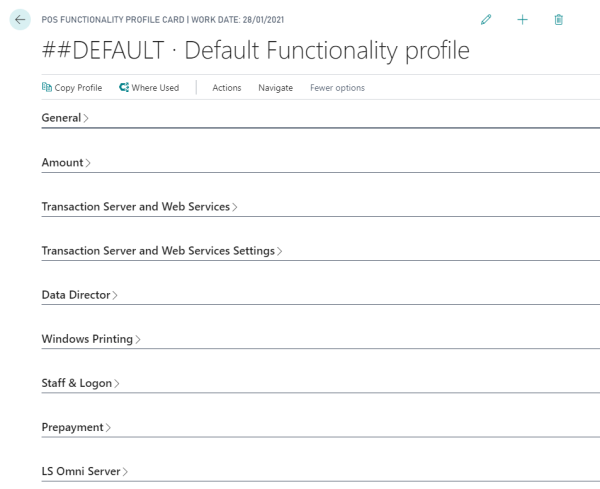600x489 pixels.
Task: Click the plus icon to add new
Action: [522, 20]
